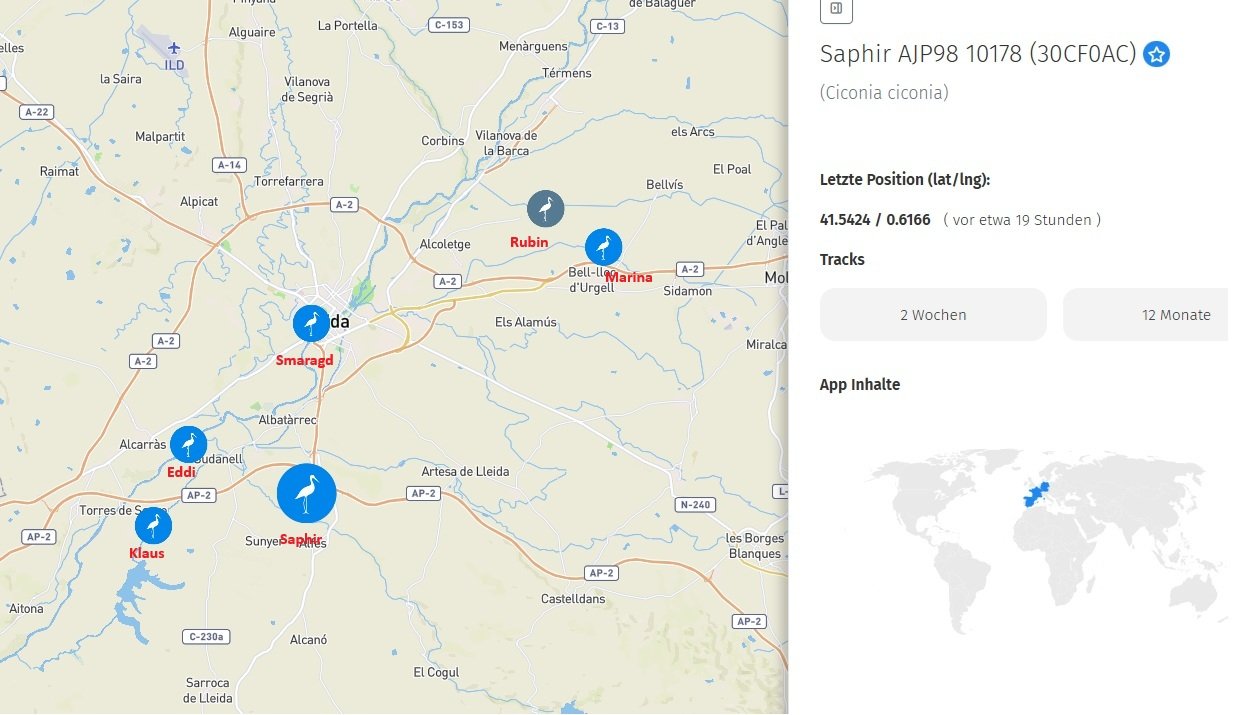
Task: Toggle favorite star next to Saphir title
Action: pyautogui.click(x=1157, y=54)
